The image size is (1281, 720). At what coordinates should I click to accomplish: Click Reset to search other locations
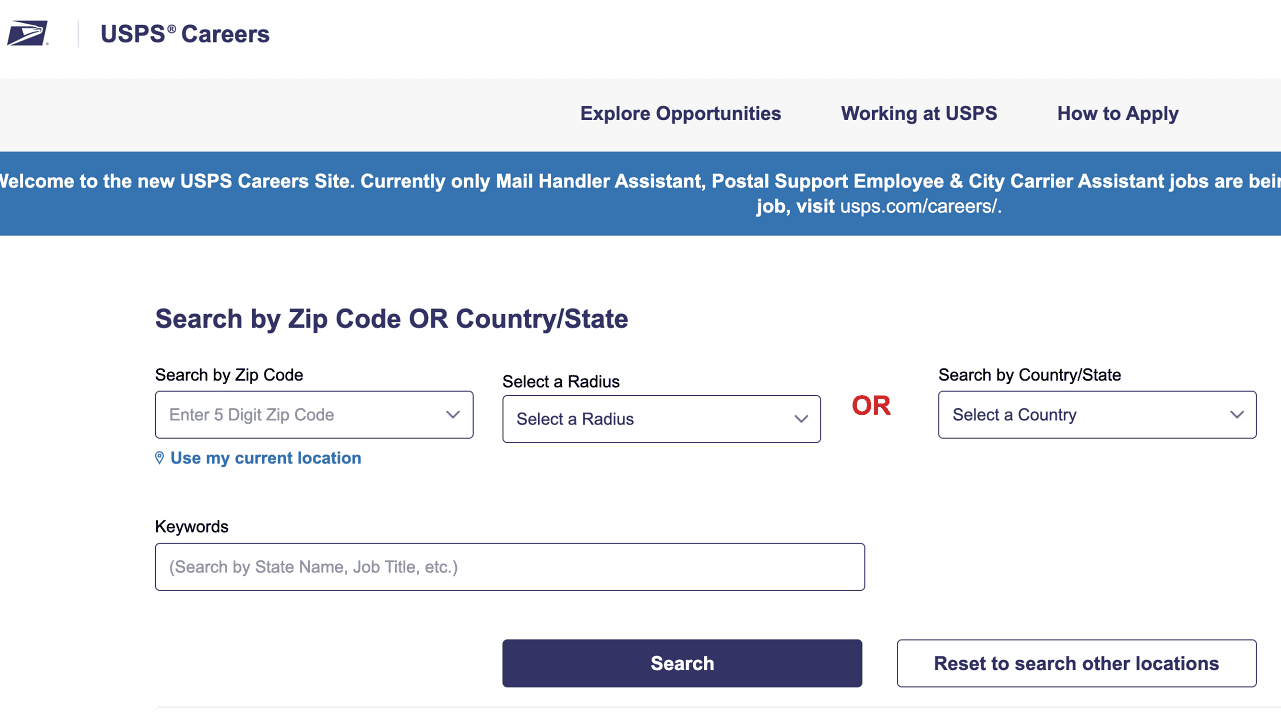click(x=1076, y=663)
